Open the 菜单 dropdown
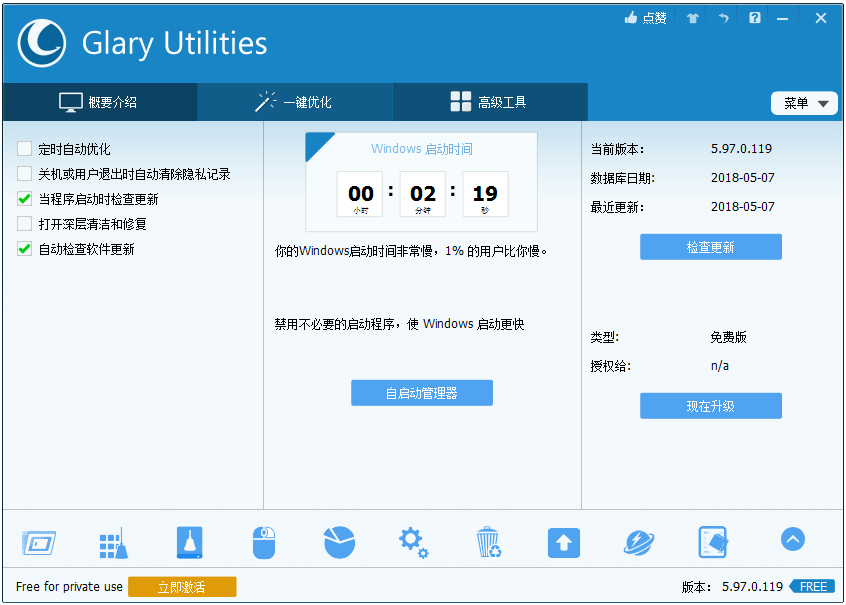This screenshot has height=605, width=846. 804,103
